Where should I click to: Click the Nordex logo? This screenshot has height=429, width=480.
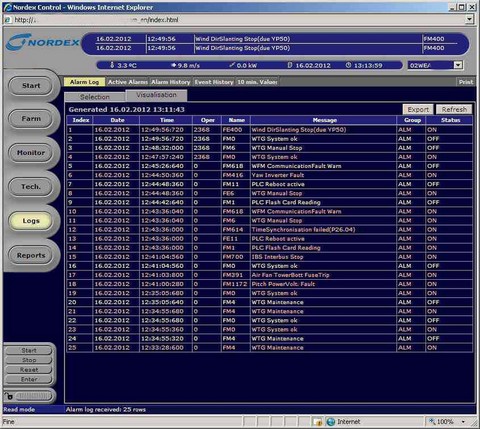click(43, 43)
